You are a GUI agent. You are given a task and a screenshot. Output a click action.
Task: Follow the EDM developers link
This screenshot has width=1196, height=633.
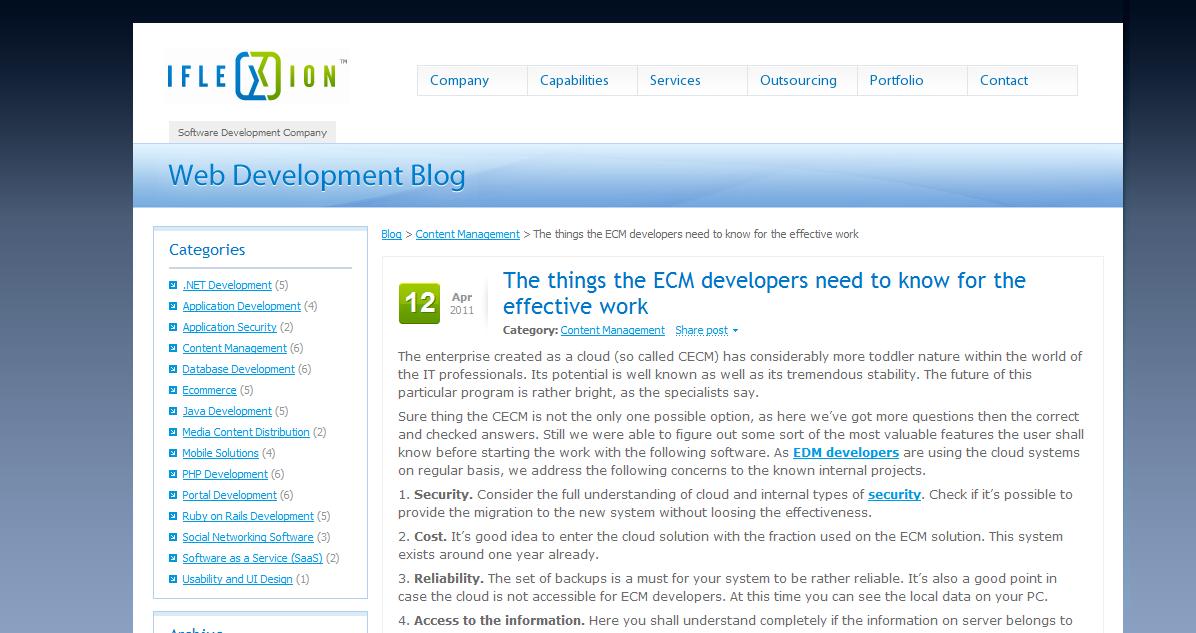point(846,452)
